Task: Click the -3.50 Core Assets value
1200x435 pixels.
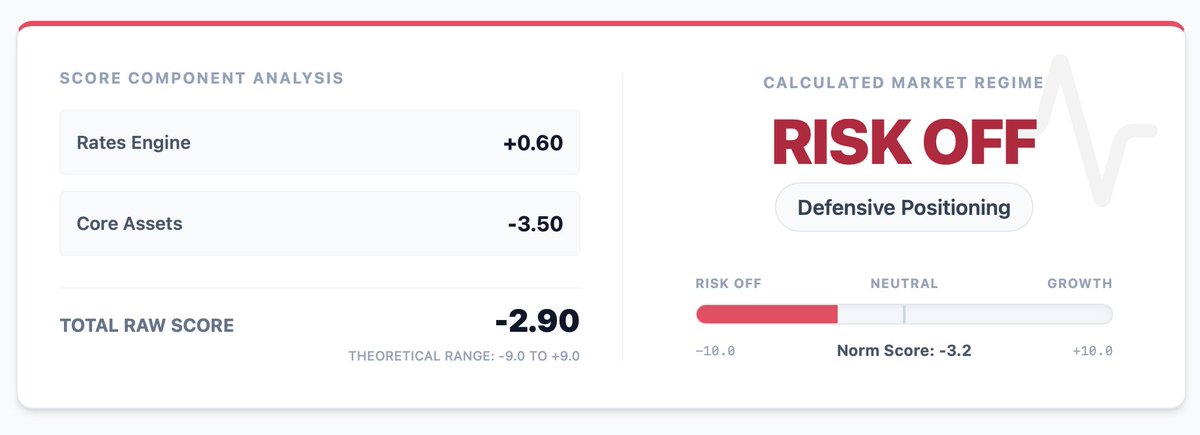Action: pyautogui.click(x=535, y=224)
